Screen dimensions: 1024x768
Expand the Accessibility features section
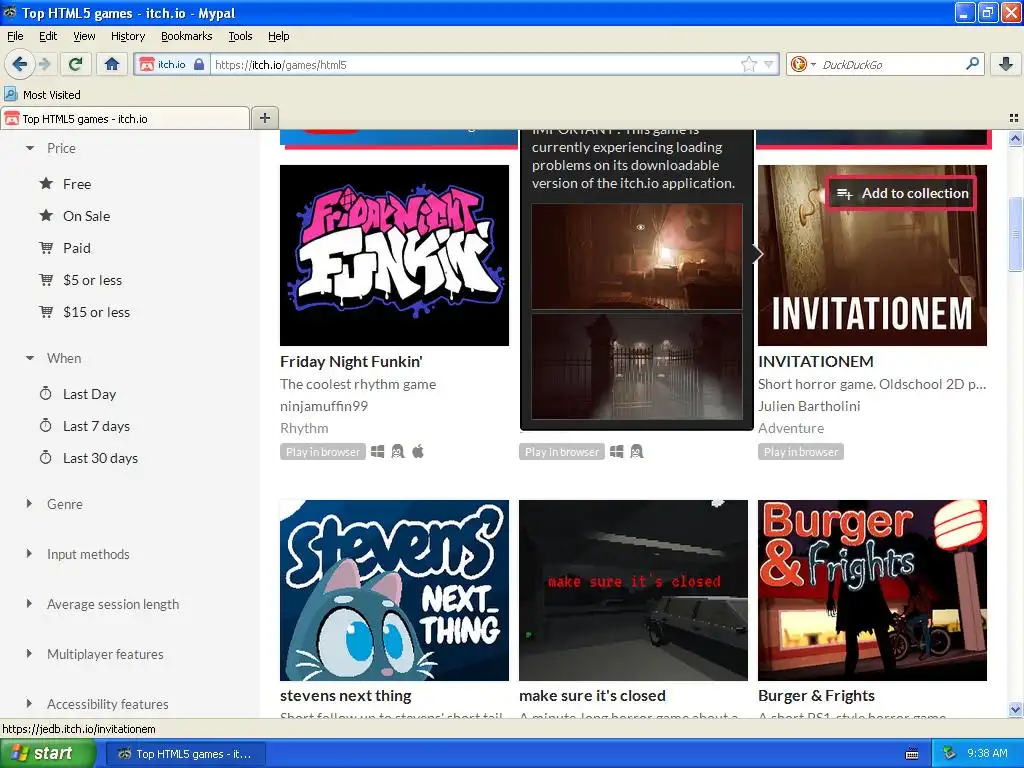[97, 704]
